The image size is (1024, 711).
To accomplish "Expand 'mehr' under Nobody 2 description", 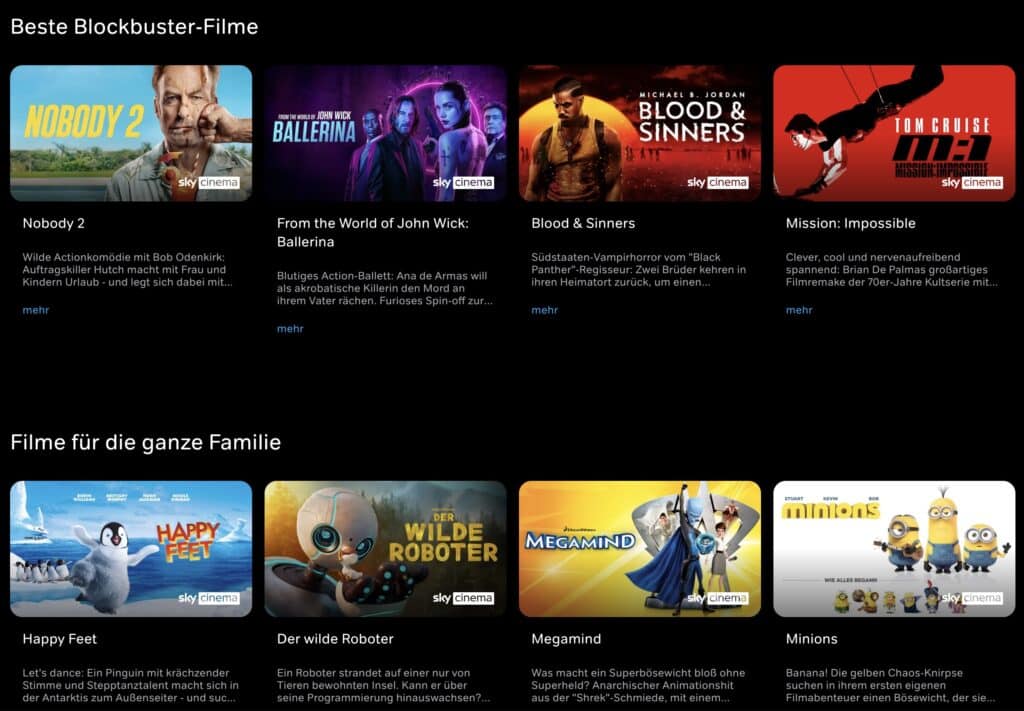I will (x=36, y=310).
